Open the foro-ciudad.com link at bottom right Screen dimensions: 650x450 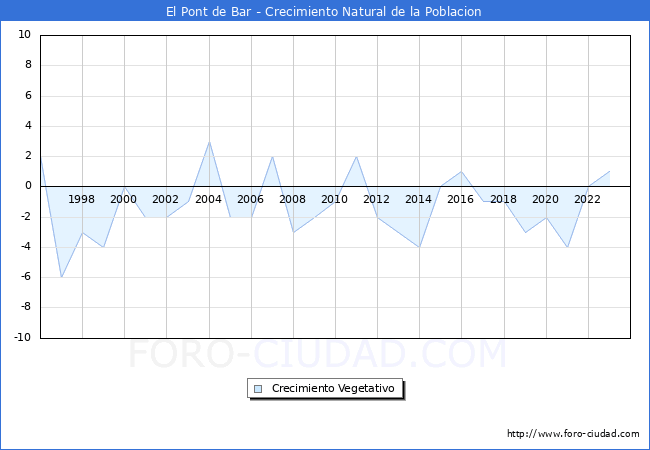tap(573, 434)
